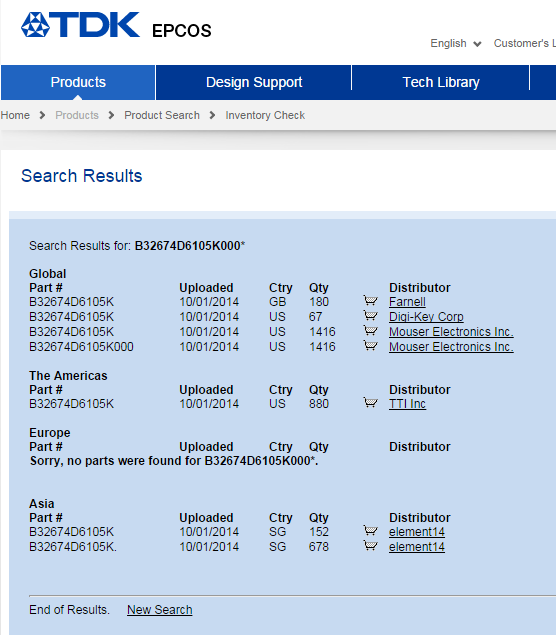Click the GB country code

[x=277, y=302]
